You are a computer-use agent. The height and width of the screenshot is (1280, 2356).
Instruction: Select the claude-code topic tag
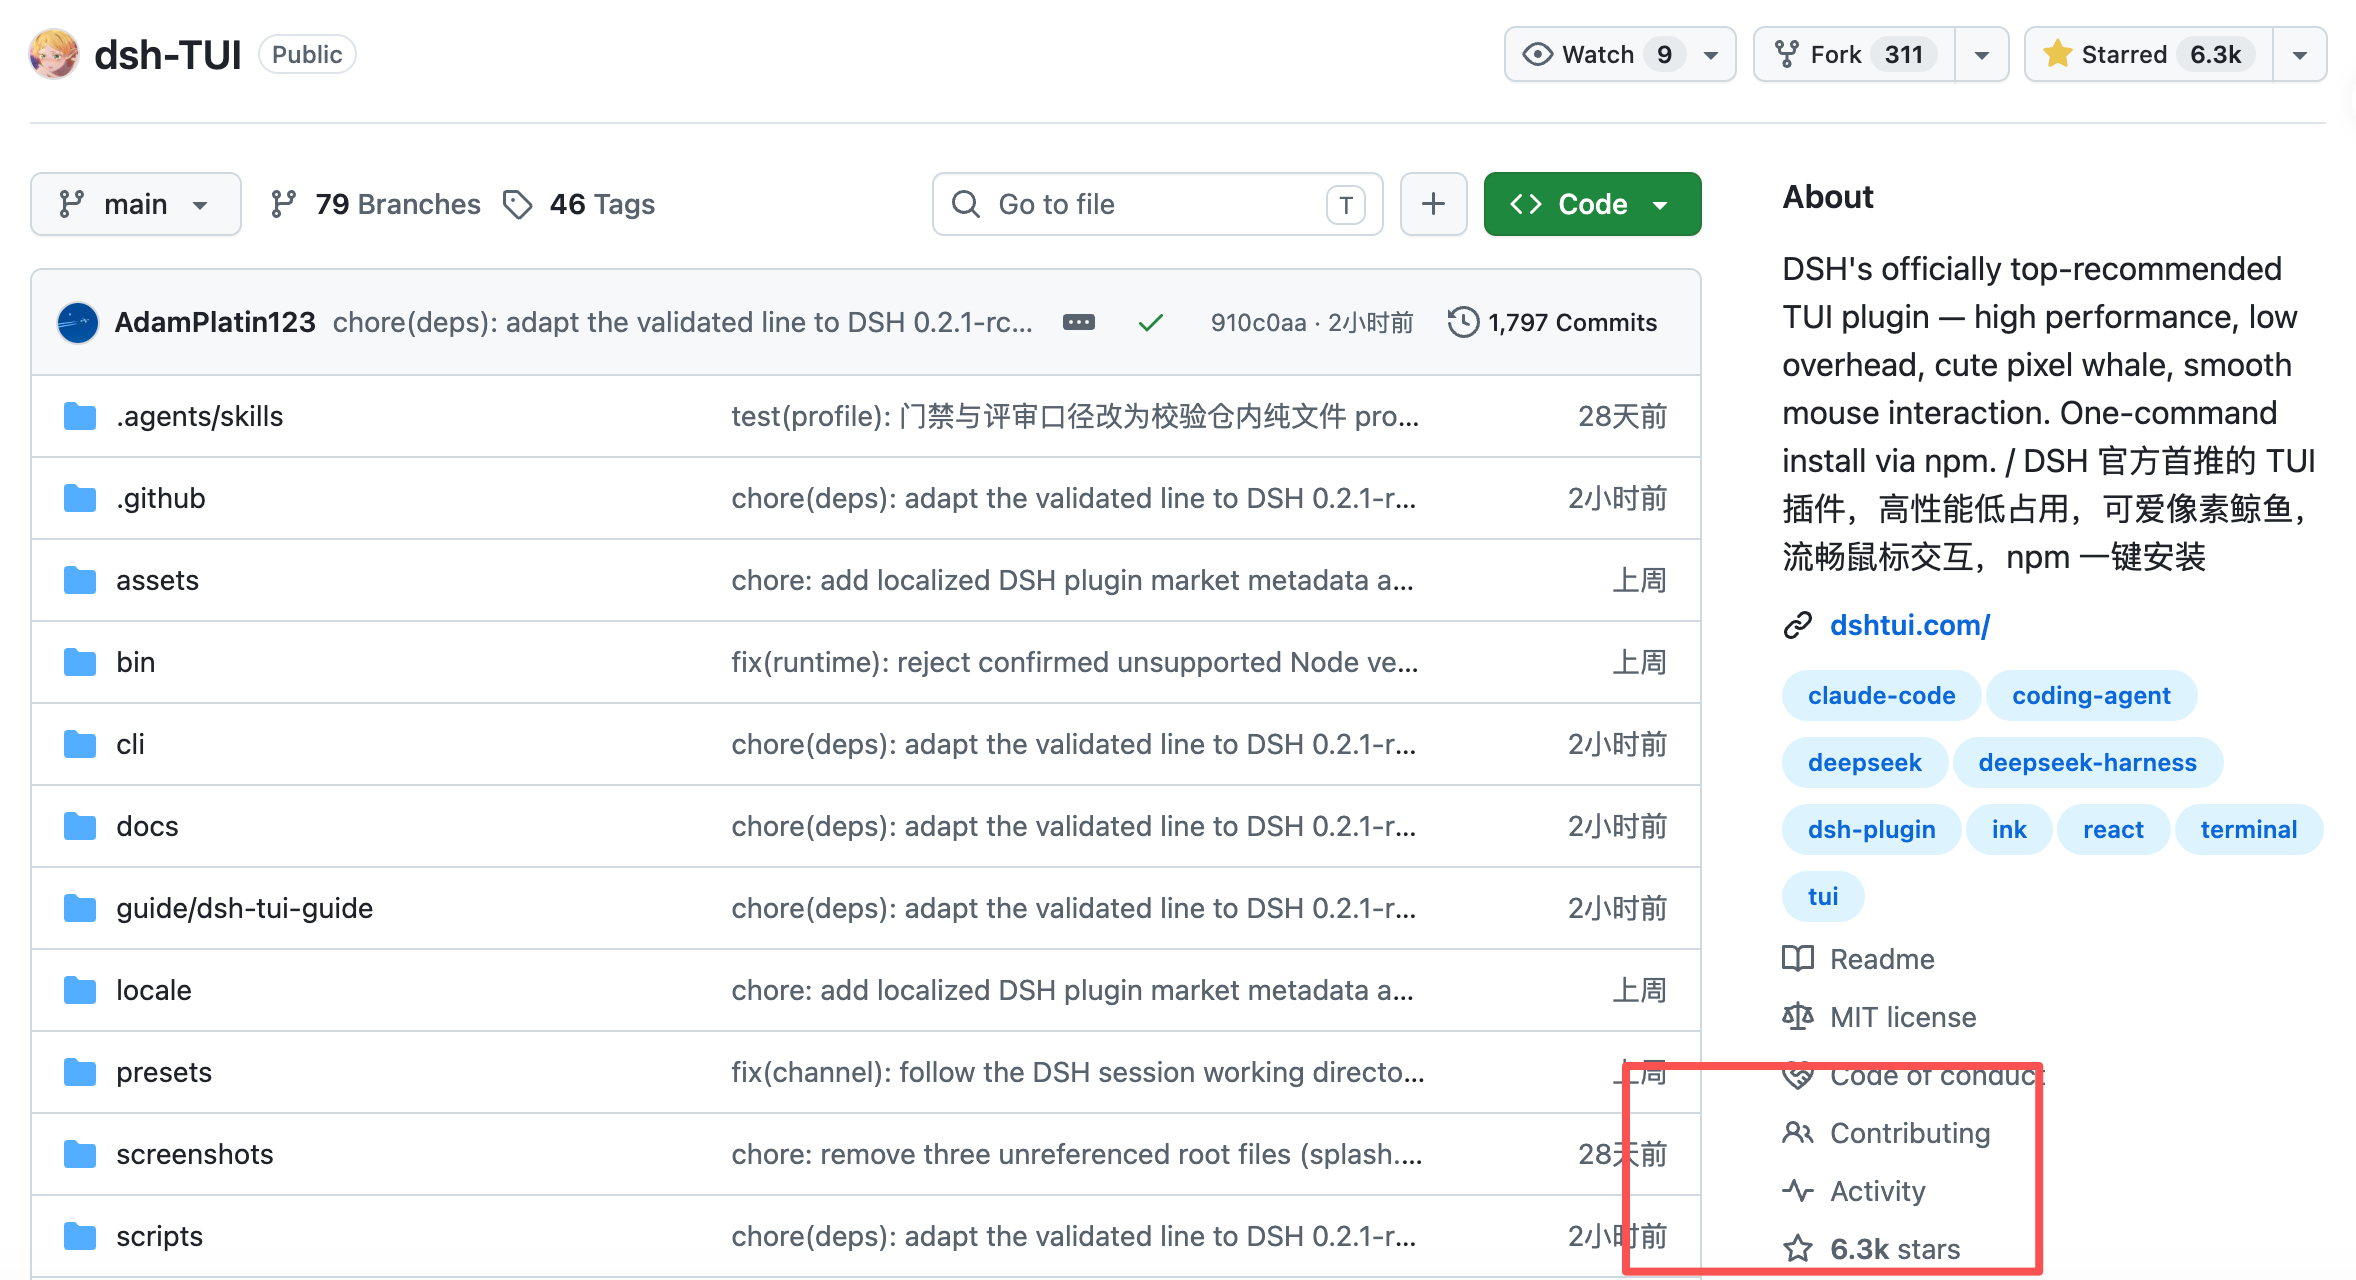[1881, 695]
